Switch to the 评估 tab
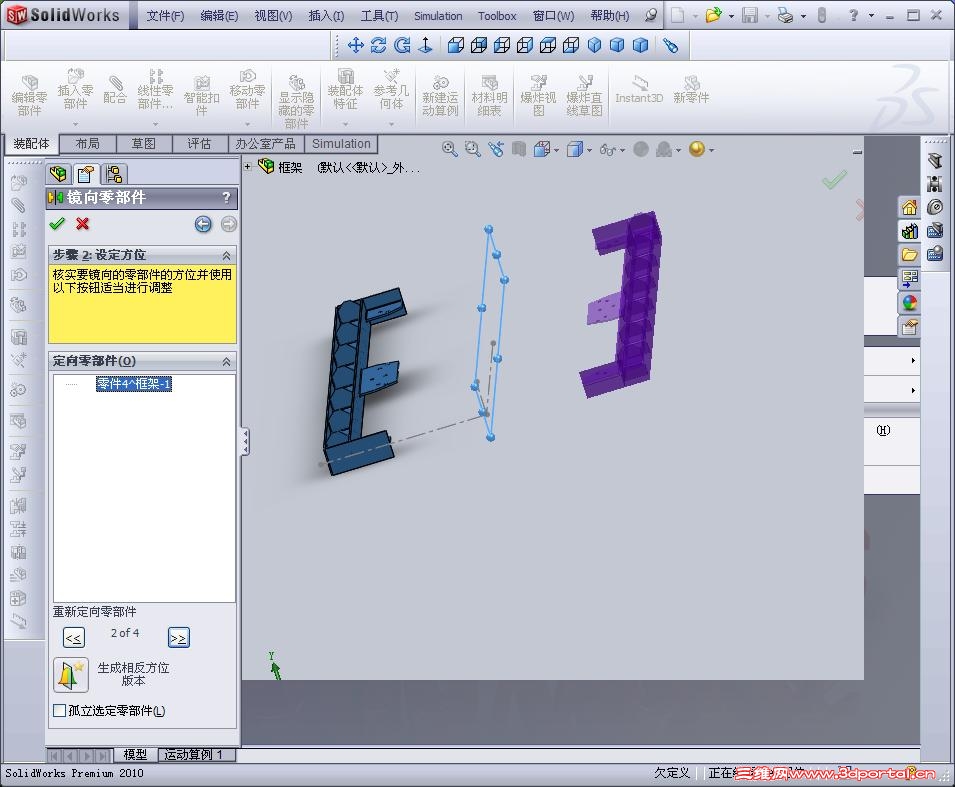955x787 pixels. (x=199, y=144)
